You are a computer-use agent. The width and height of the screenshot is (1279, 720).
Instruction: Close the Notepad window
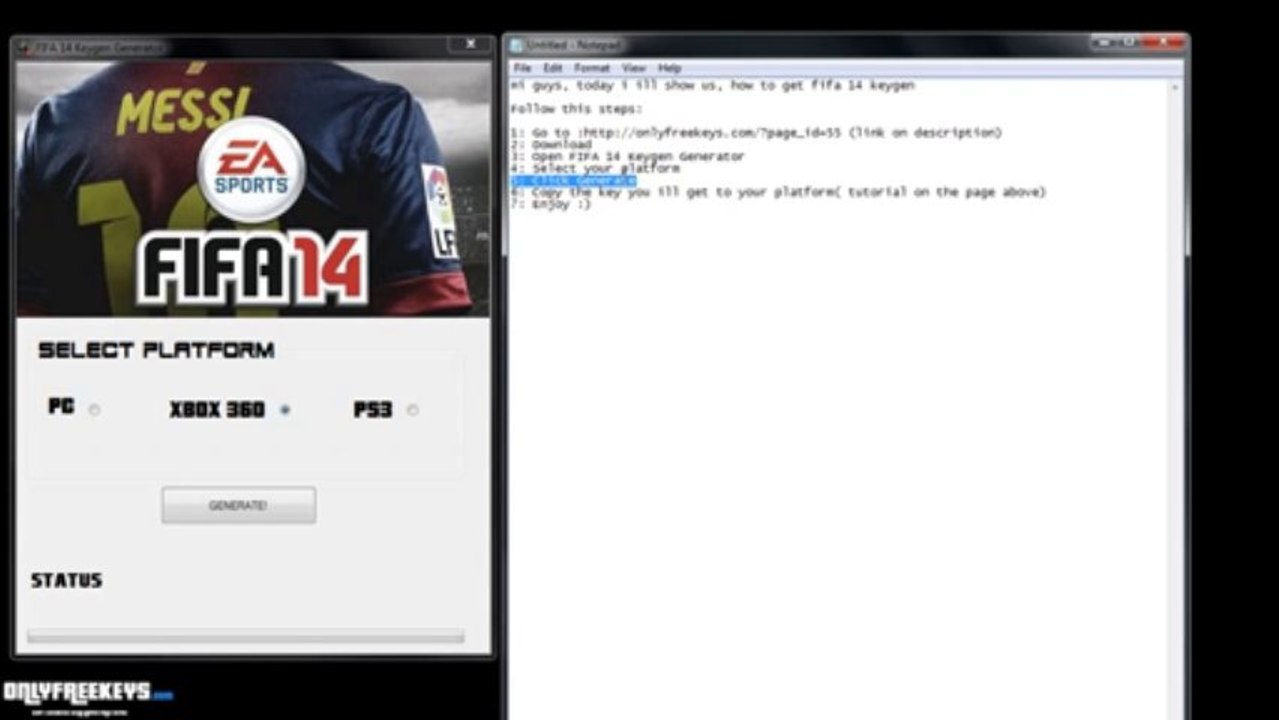[x=1163, y=43]
